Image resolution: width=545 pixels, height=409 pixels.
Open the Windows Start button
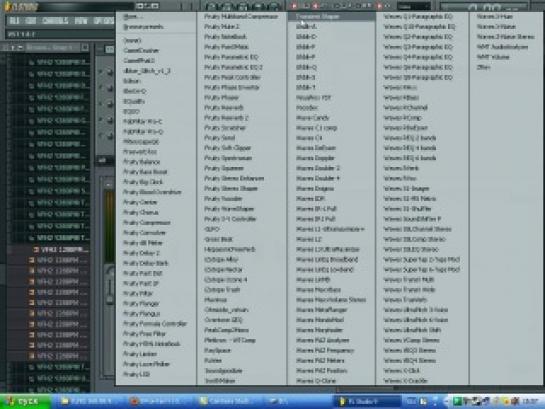coord(24,402)
